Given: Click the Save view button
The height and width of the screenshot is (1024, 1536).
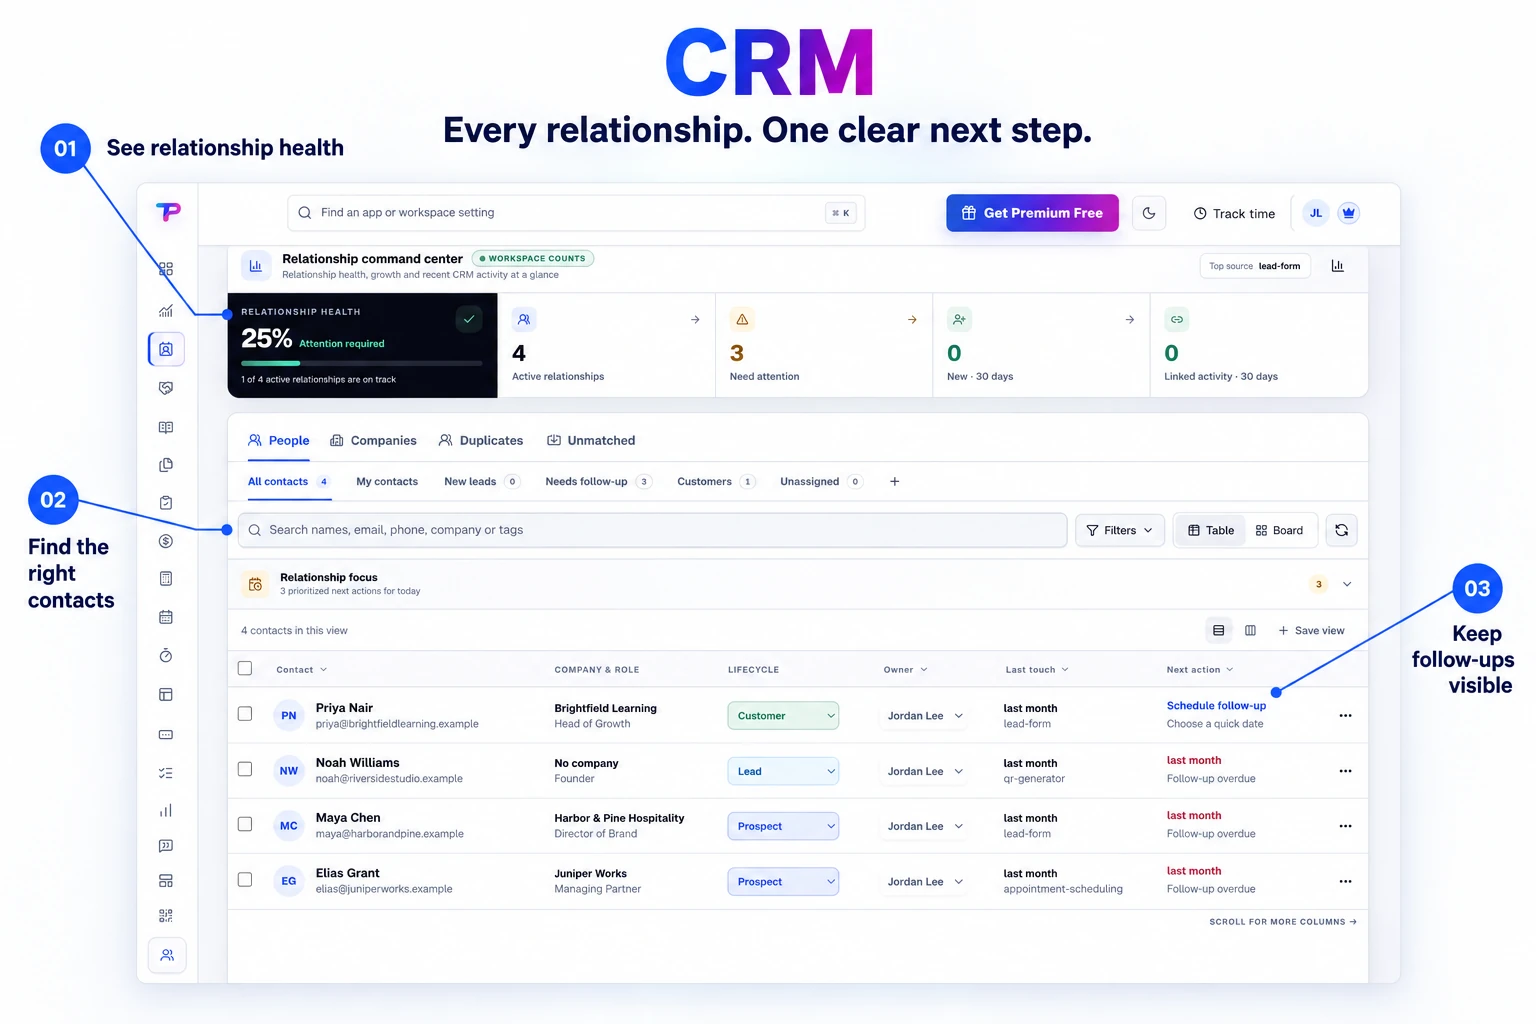Looking at the screenshot, I should coord(1311,630).
